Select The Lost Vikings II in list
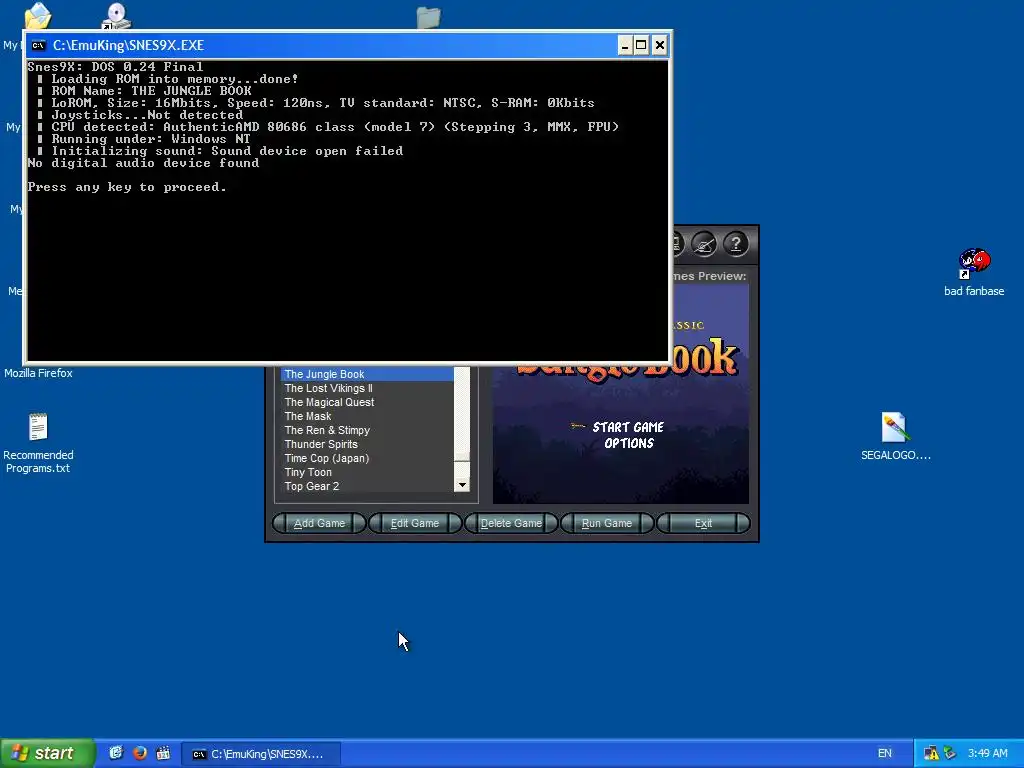Viewport: 1024px width, 768px height. pyautogui.click(x=367, y=388)
